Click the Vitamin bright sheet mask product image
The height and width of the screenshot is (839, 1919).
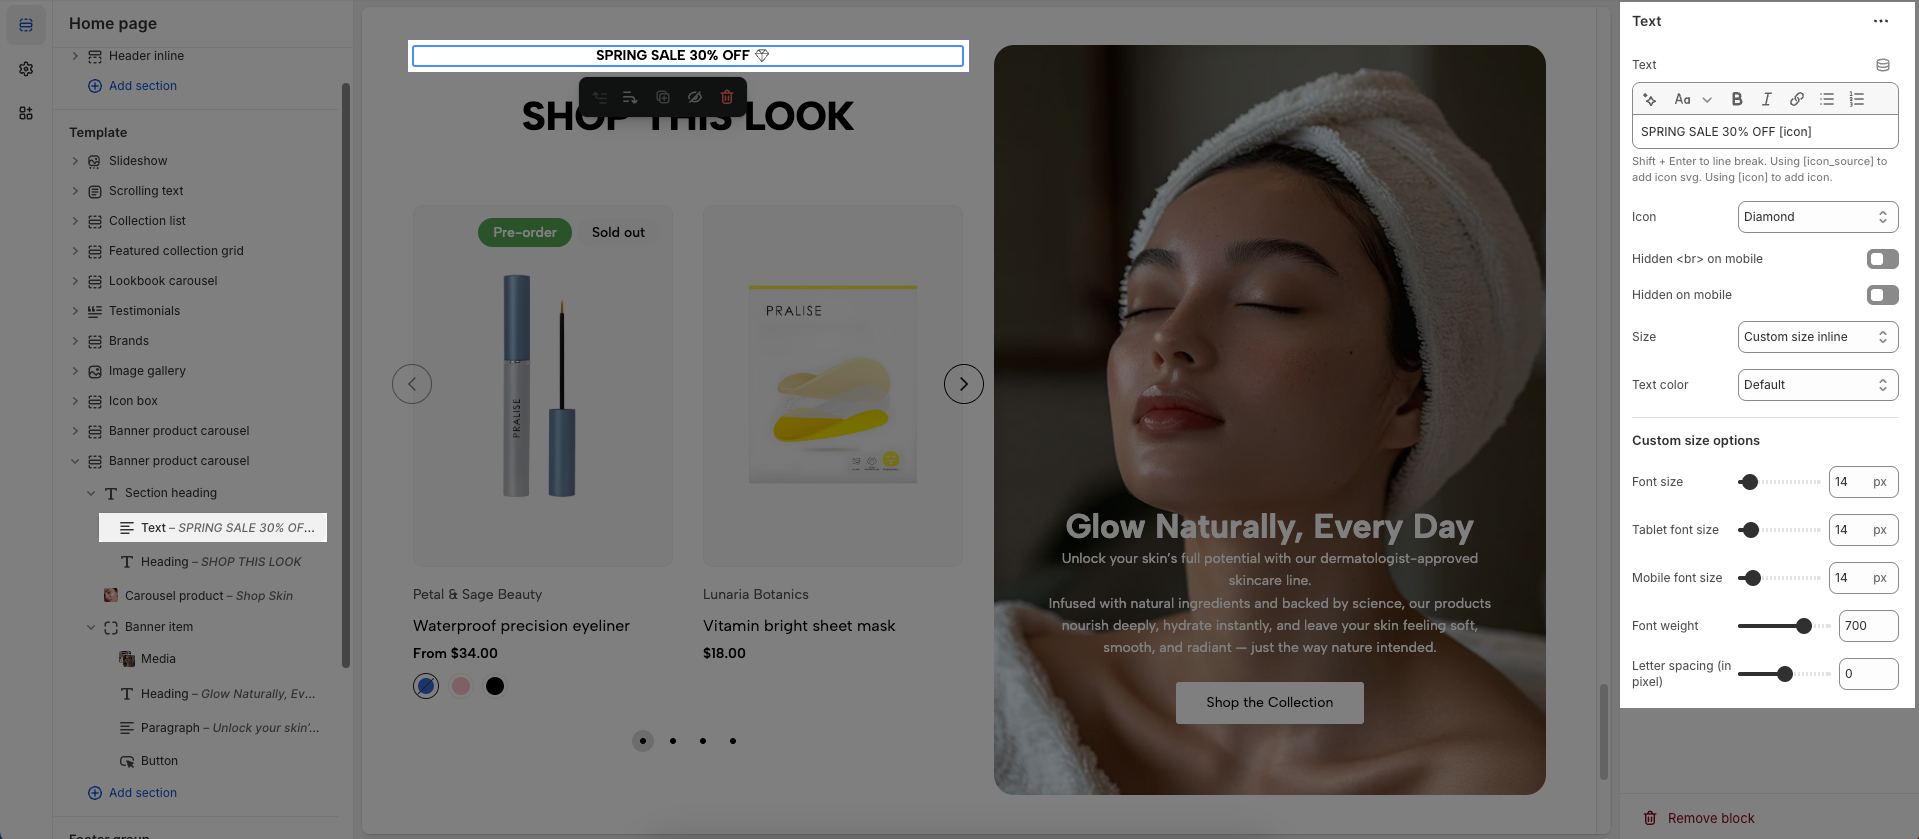[x=833, y=386]
